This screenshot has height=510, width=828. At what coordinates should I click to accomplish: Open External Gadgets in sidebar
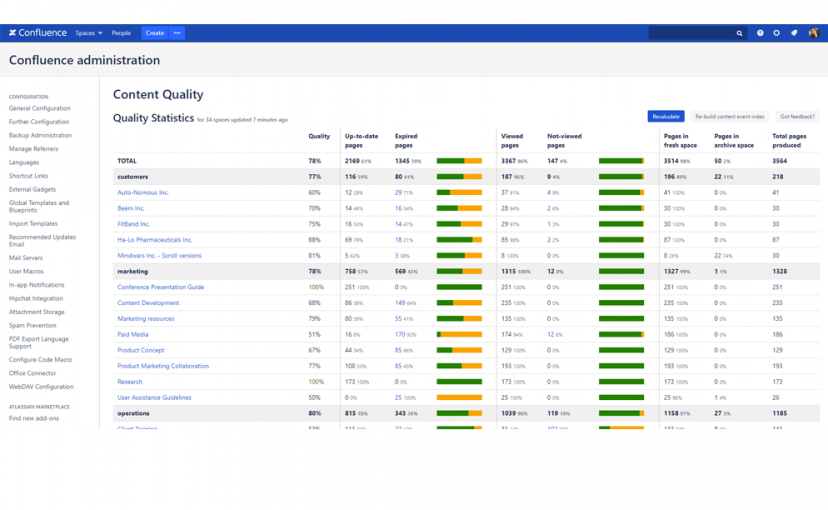pyautogui.click(x=32, y=190)
